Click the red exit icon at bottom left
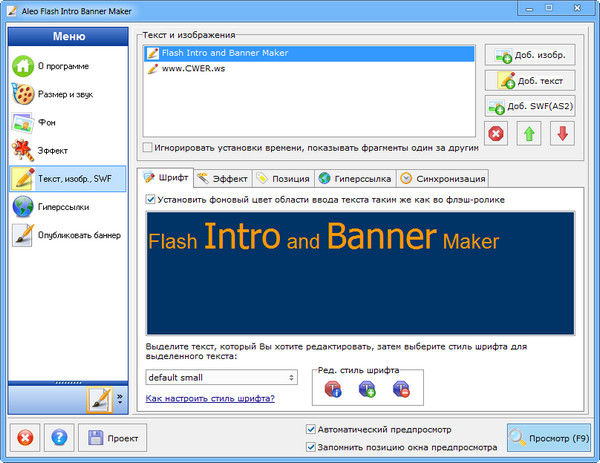Screen dimensions: 600x463 (x=25, y=437)
